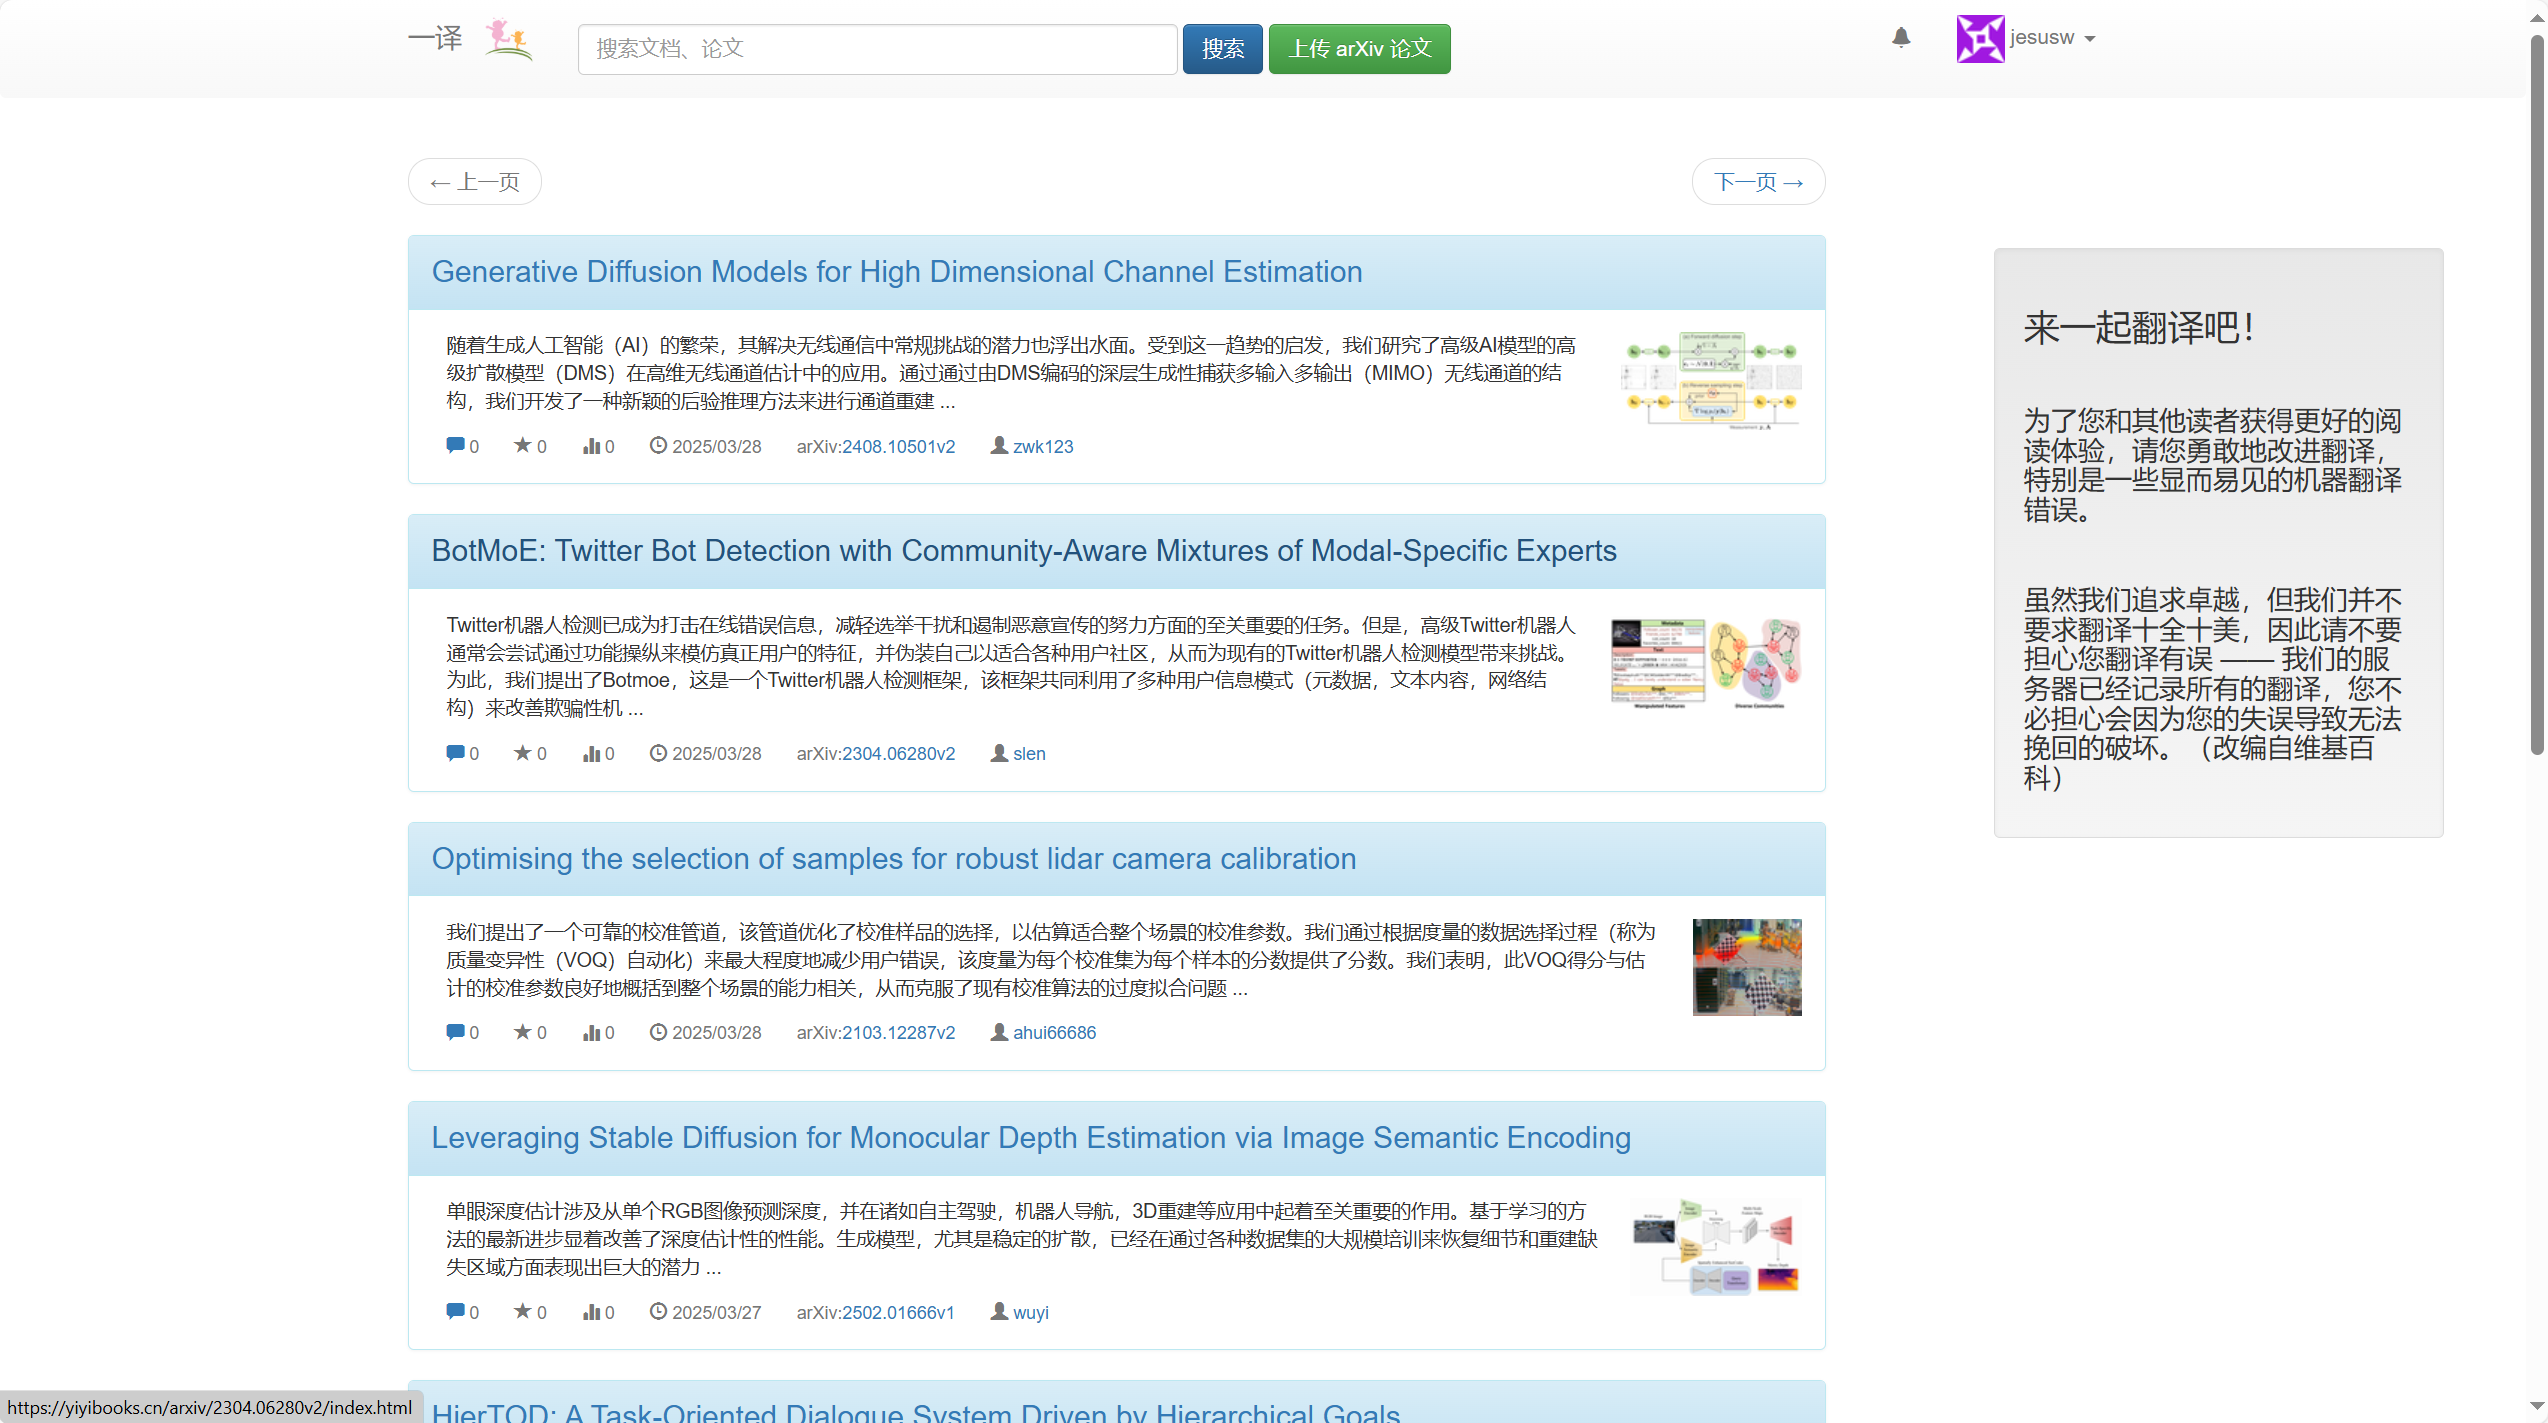Go to the previous page (上一页)
Screen dimensions: 2548x1423
click(x=474, y=182)
